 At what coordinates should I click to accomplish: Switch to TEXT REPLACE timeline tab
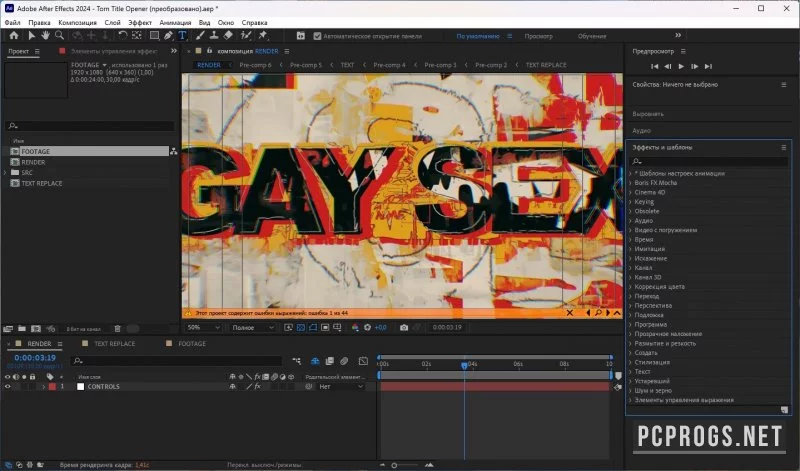[114, 344]
